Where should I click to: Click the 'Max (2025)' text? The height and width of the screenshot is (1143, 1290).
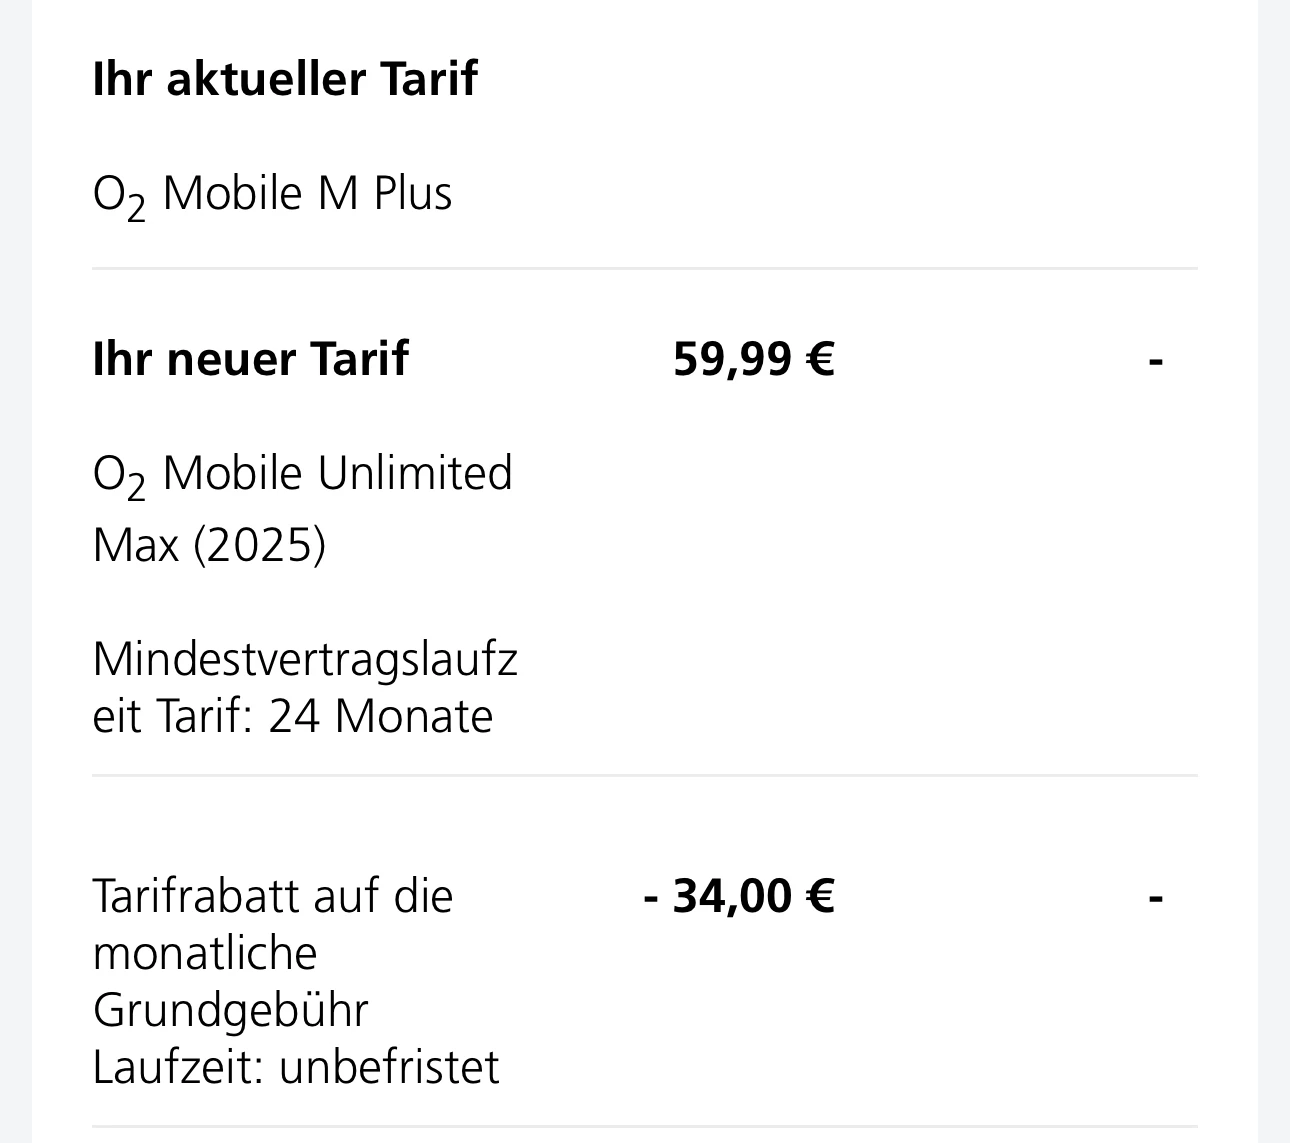209,545
